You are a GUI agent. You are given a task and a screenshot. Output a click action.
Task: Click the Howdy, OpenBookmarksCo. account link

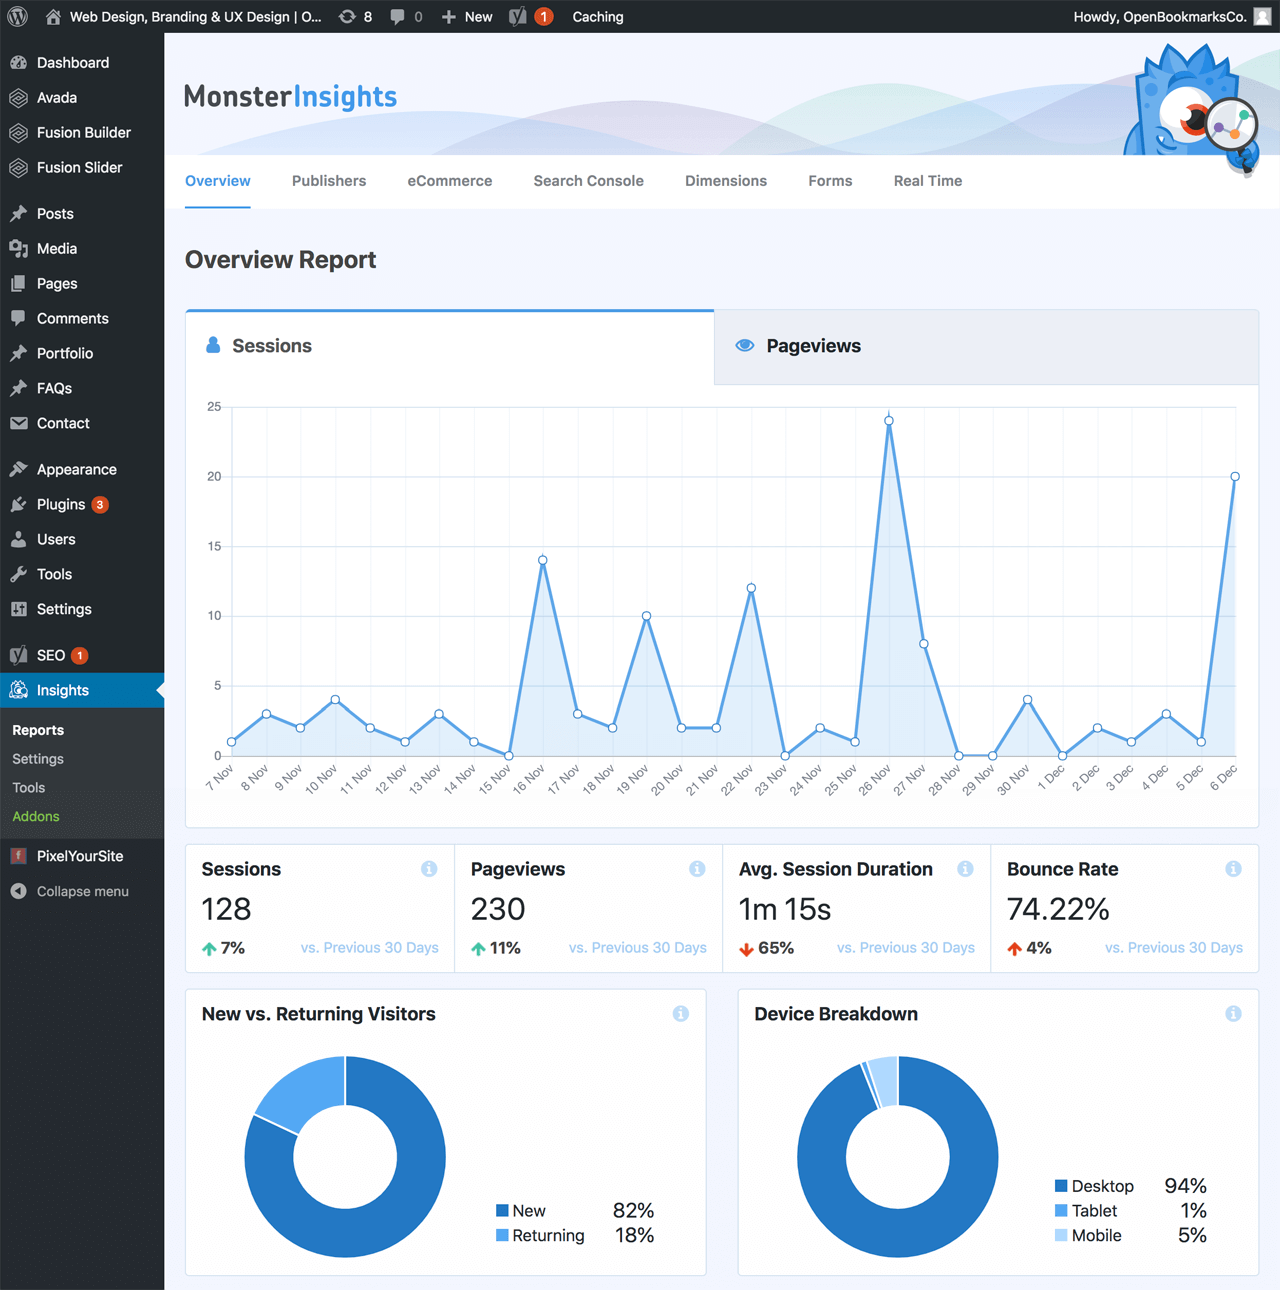coord(1160,16)
